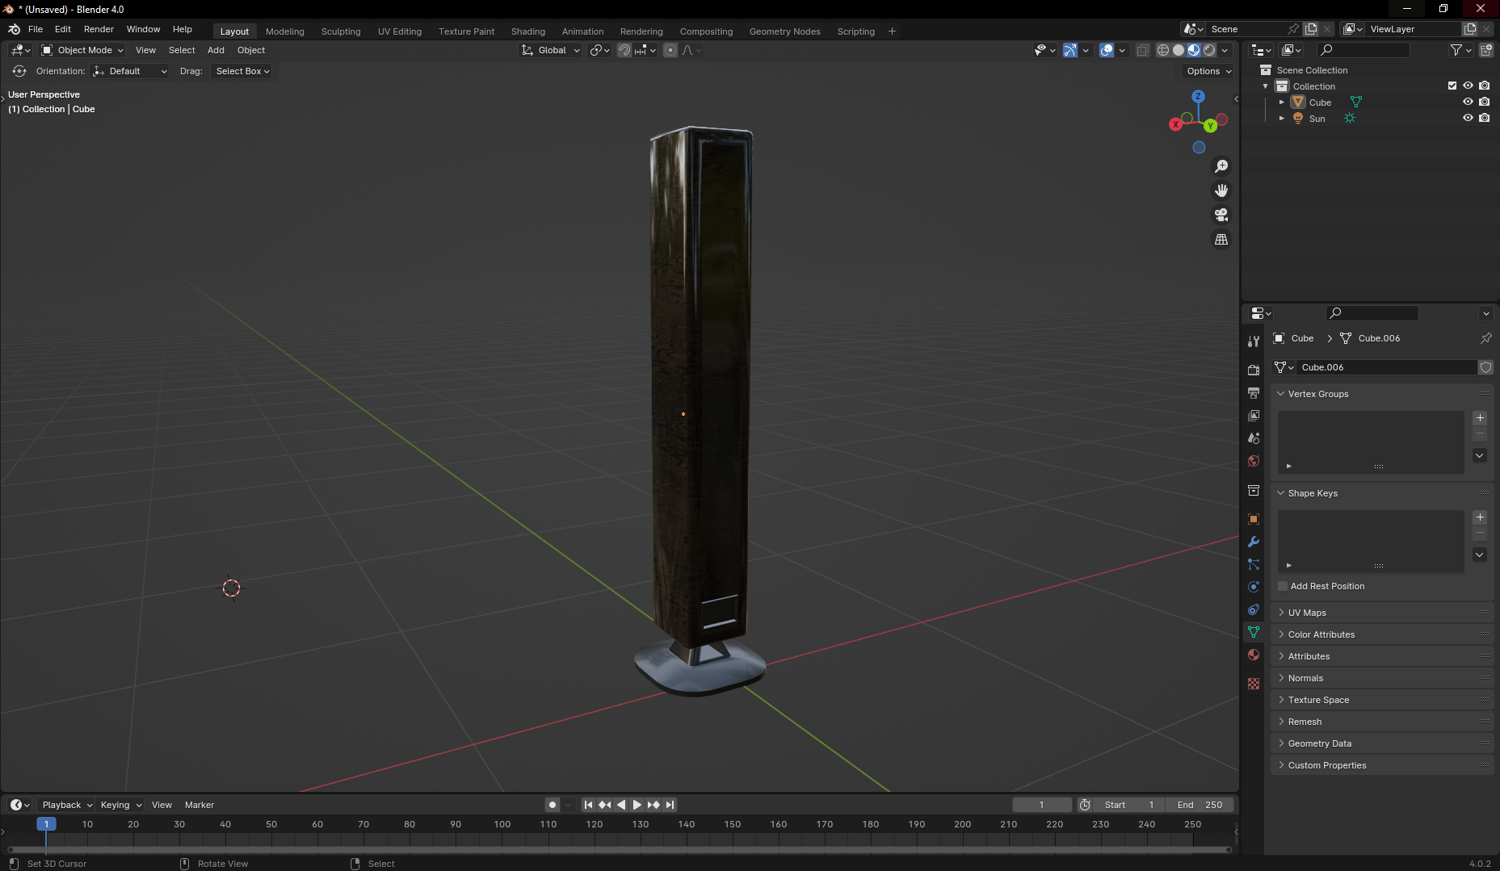Screen dimensions: 1500x871
Task: Toggle the camera view icon
Action: 1221,215
